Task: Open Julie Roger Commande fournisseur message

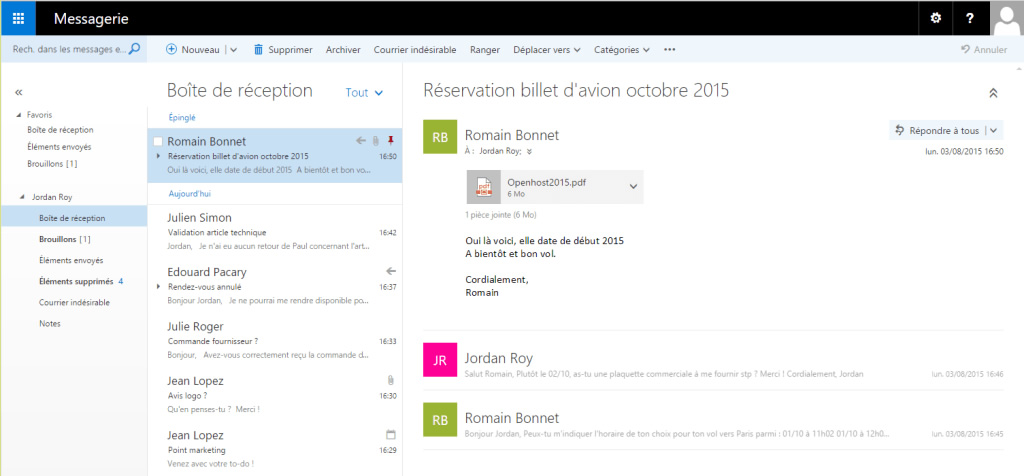Action: 275,341
